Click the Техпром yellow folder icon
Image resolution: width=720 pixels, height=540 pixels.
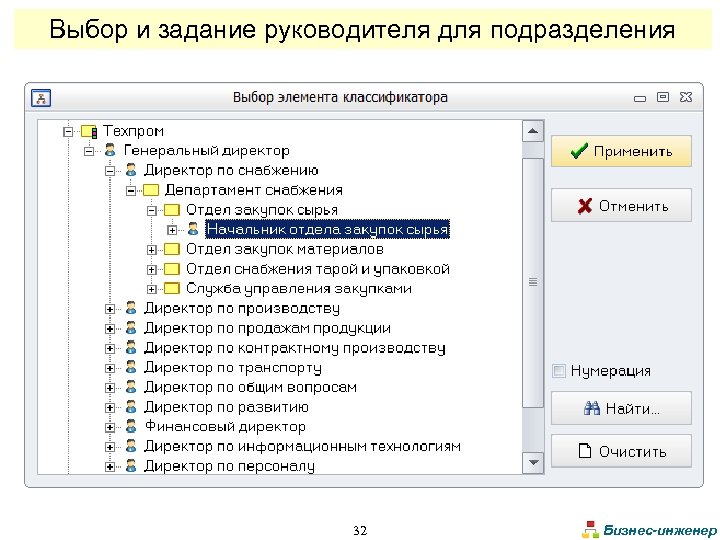click(89, 132)
